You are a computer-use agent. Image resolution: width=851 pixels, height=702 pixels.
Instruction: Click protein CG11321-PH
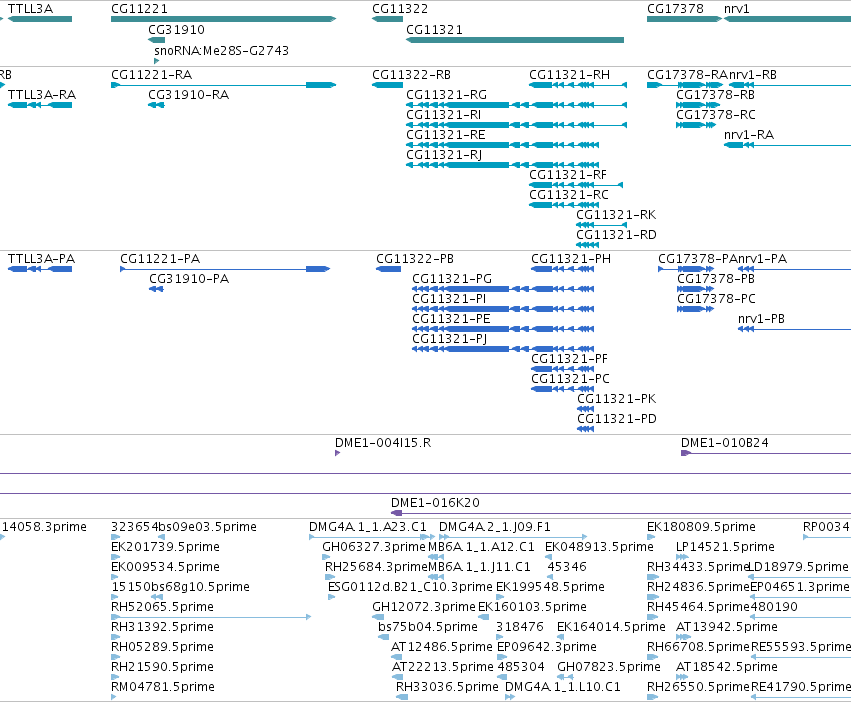click(x=571, y=258)
